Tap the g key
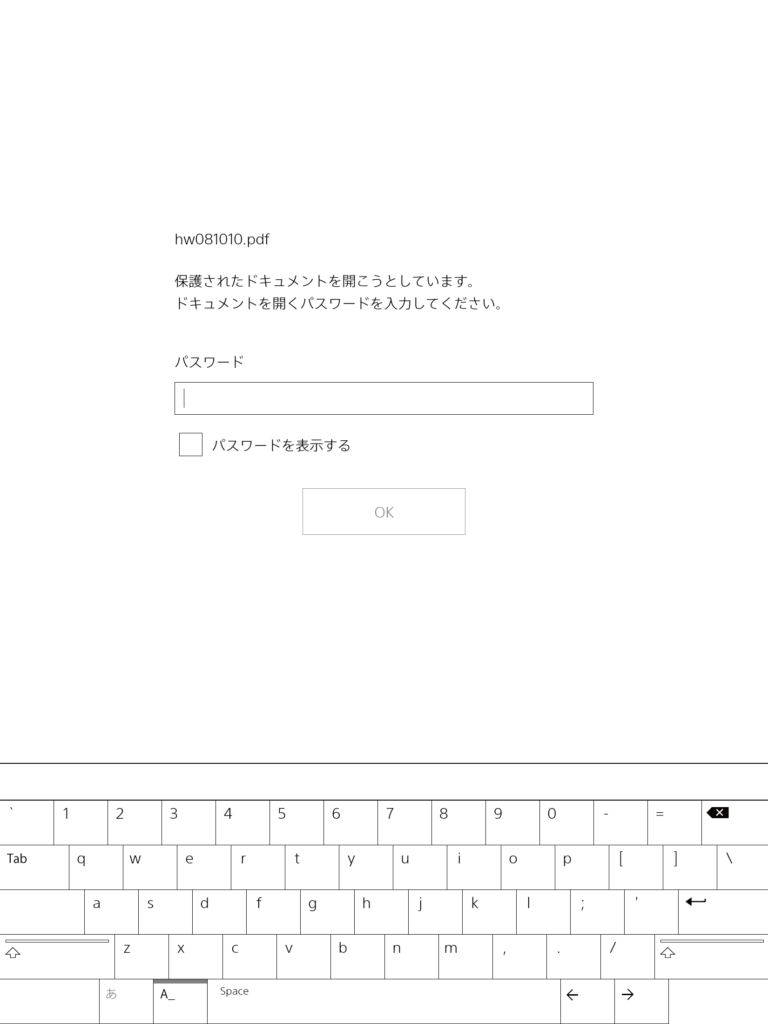This screenshot has width=768, height=1024. (328, 912)
